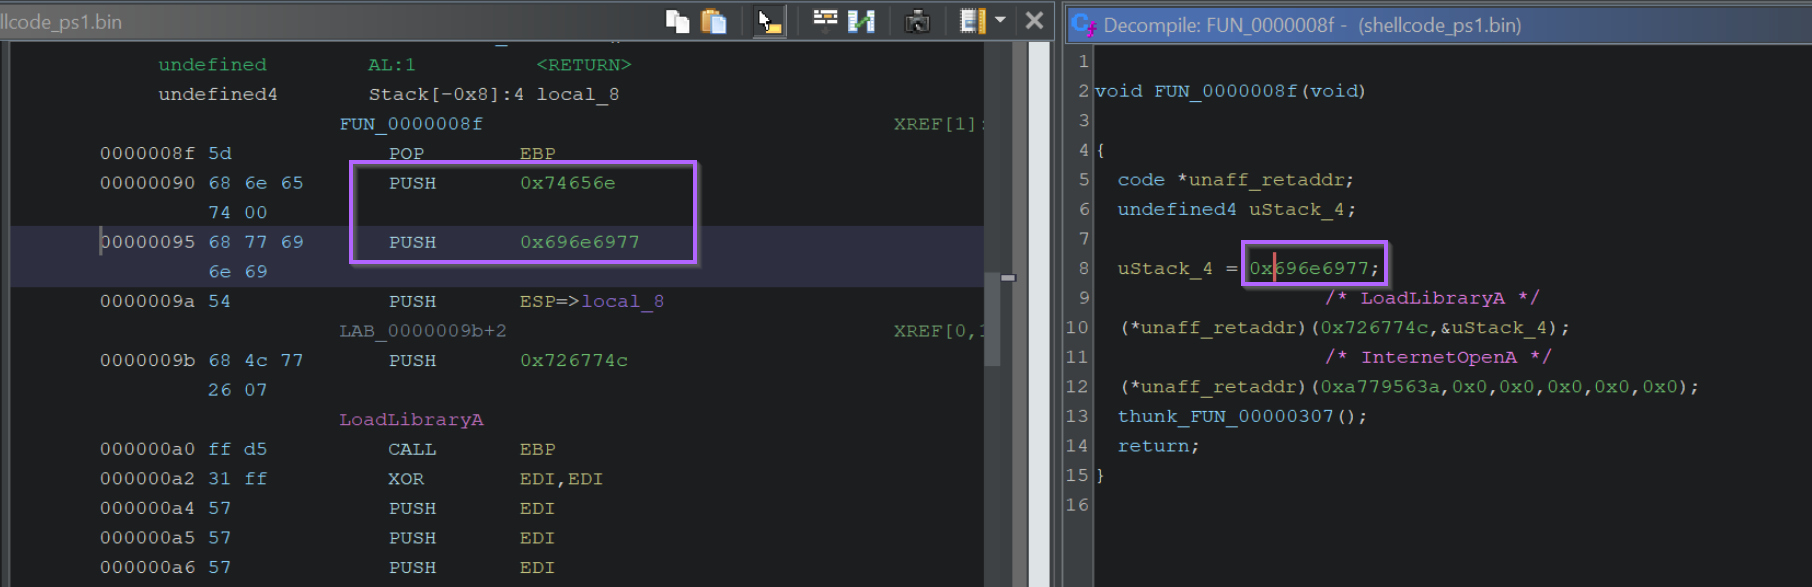Click the LoadLibraryA comment in the listing
The width and height of the screenshot is (1812, 587).
click(x=411, y=420)
